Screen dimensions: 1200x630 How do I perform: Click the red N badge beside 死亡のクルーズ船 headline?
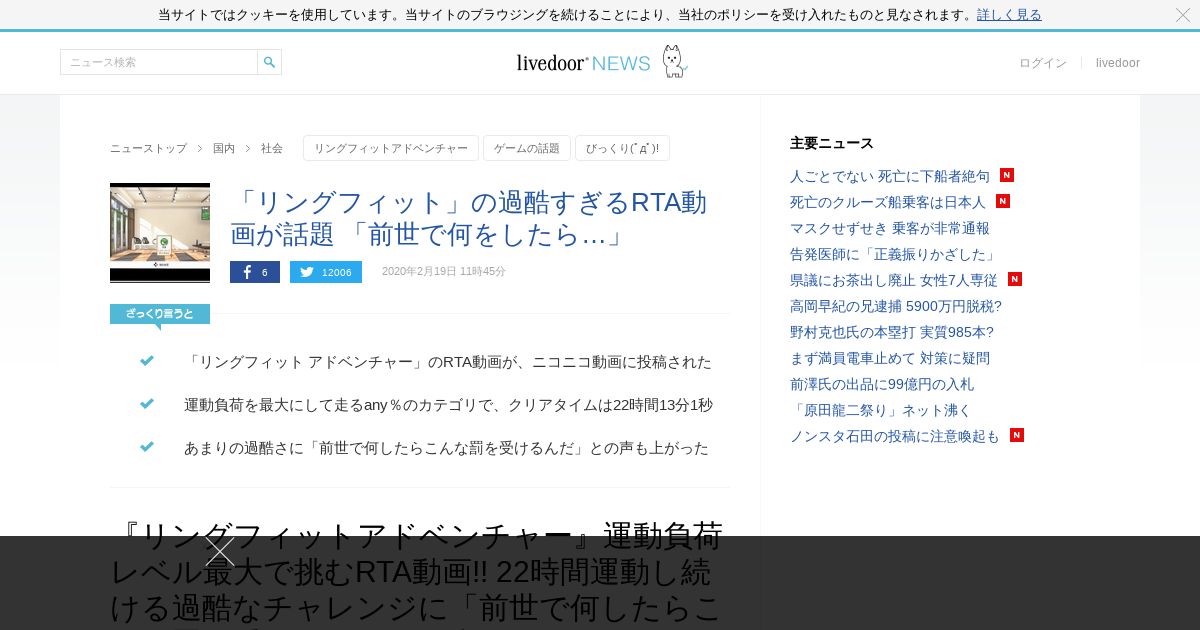[1003, 201]
